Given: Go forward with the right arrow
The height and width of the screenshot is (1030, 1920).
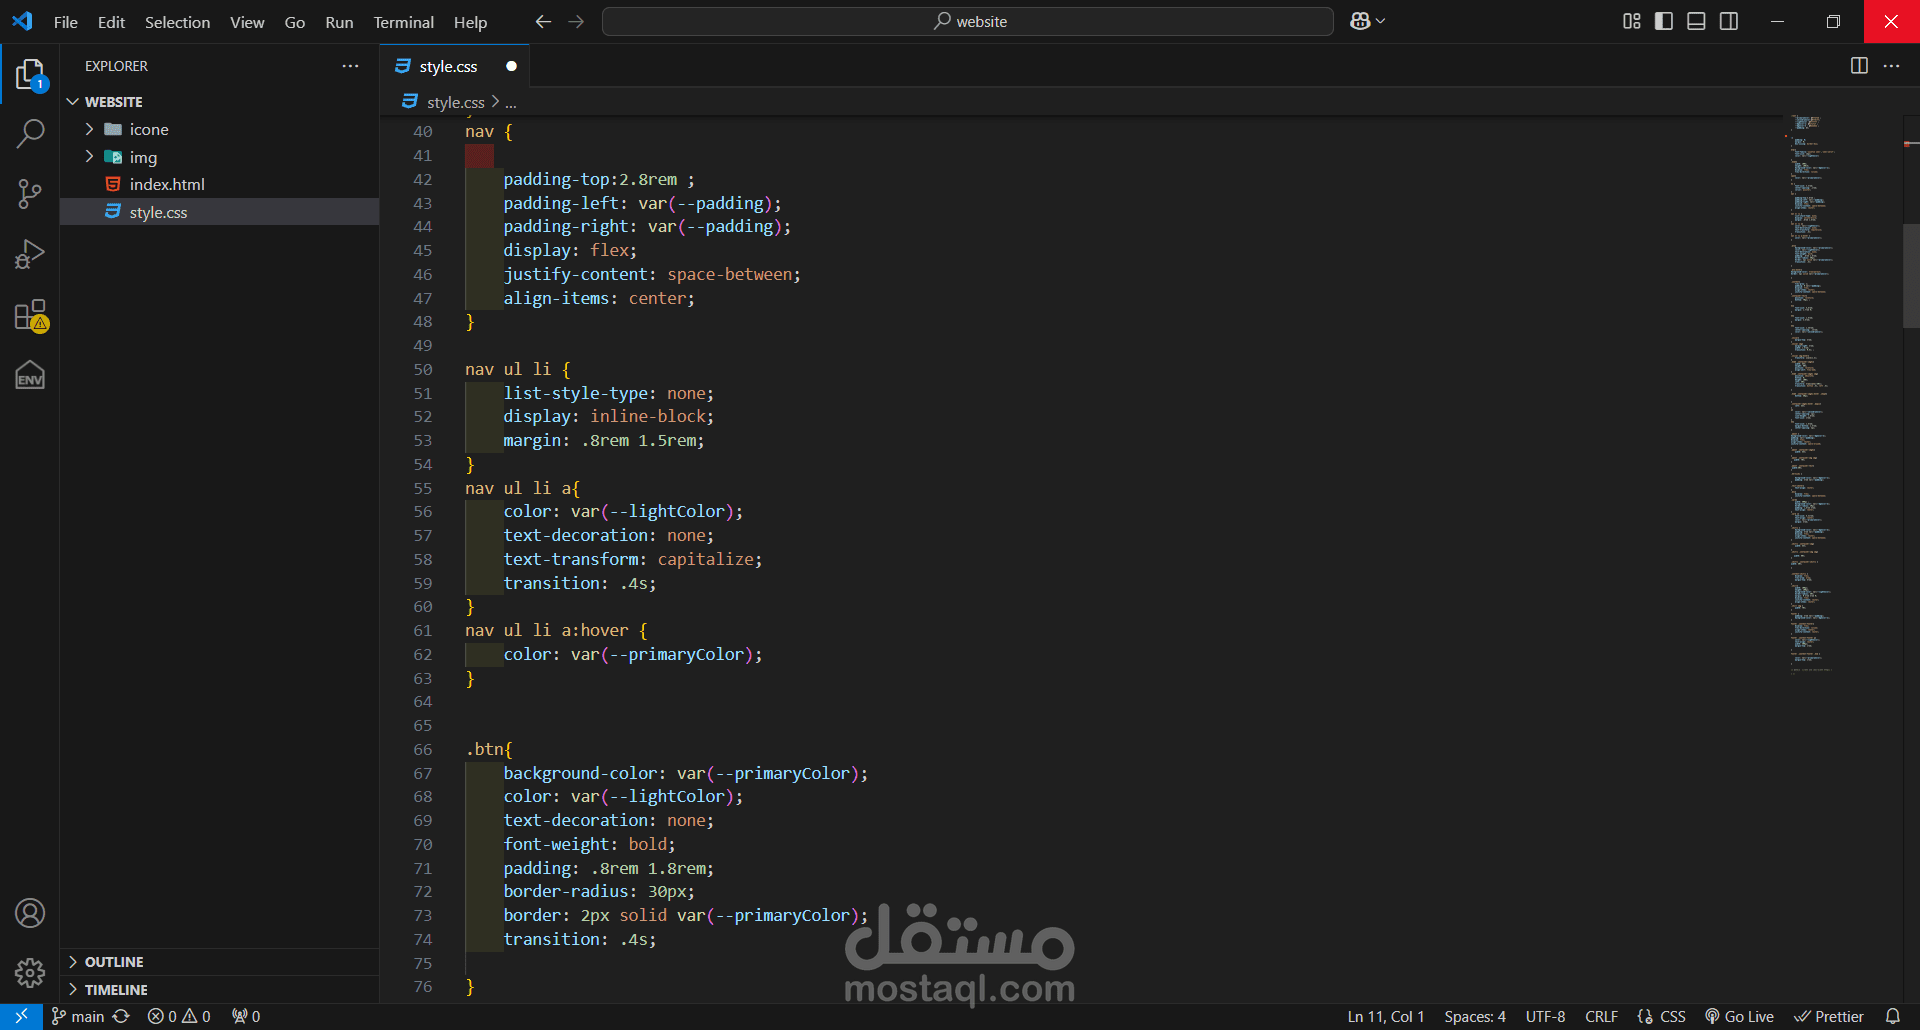Looking at the screenshot, I should pos(576,21).
